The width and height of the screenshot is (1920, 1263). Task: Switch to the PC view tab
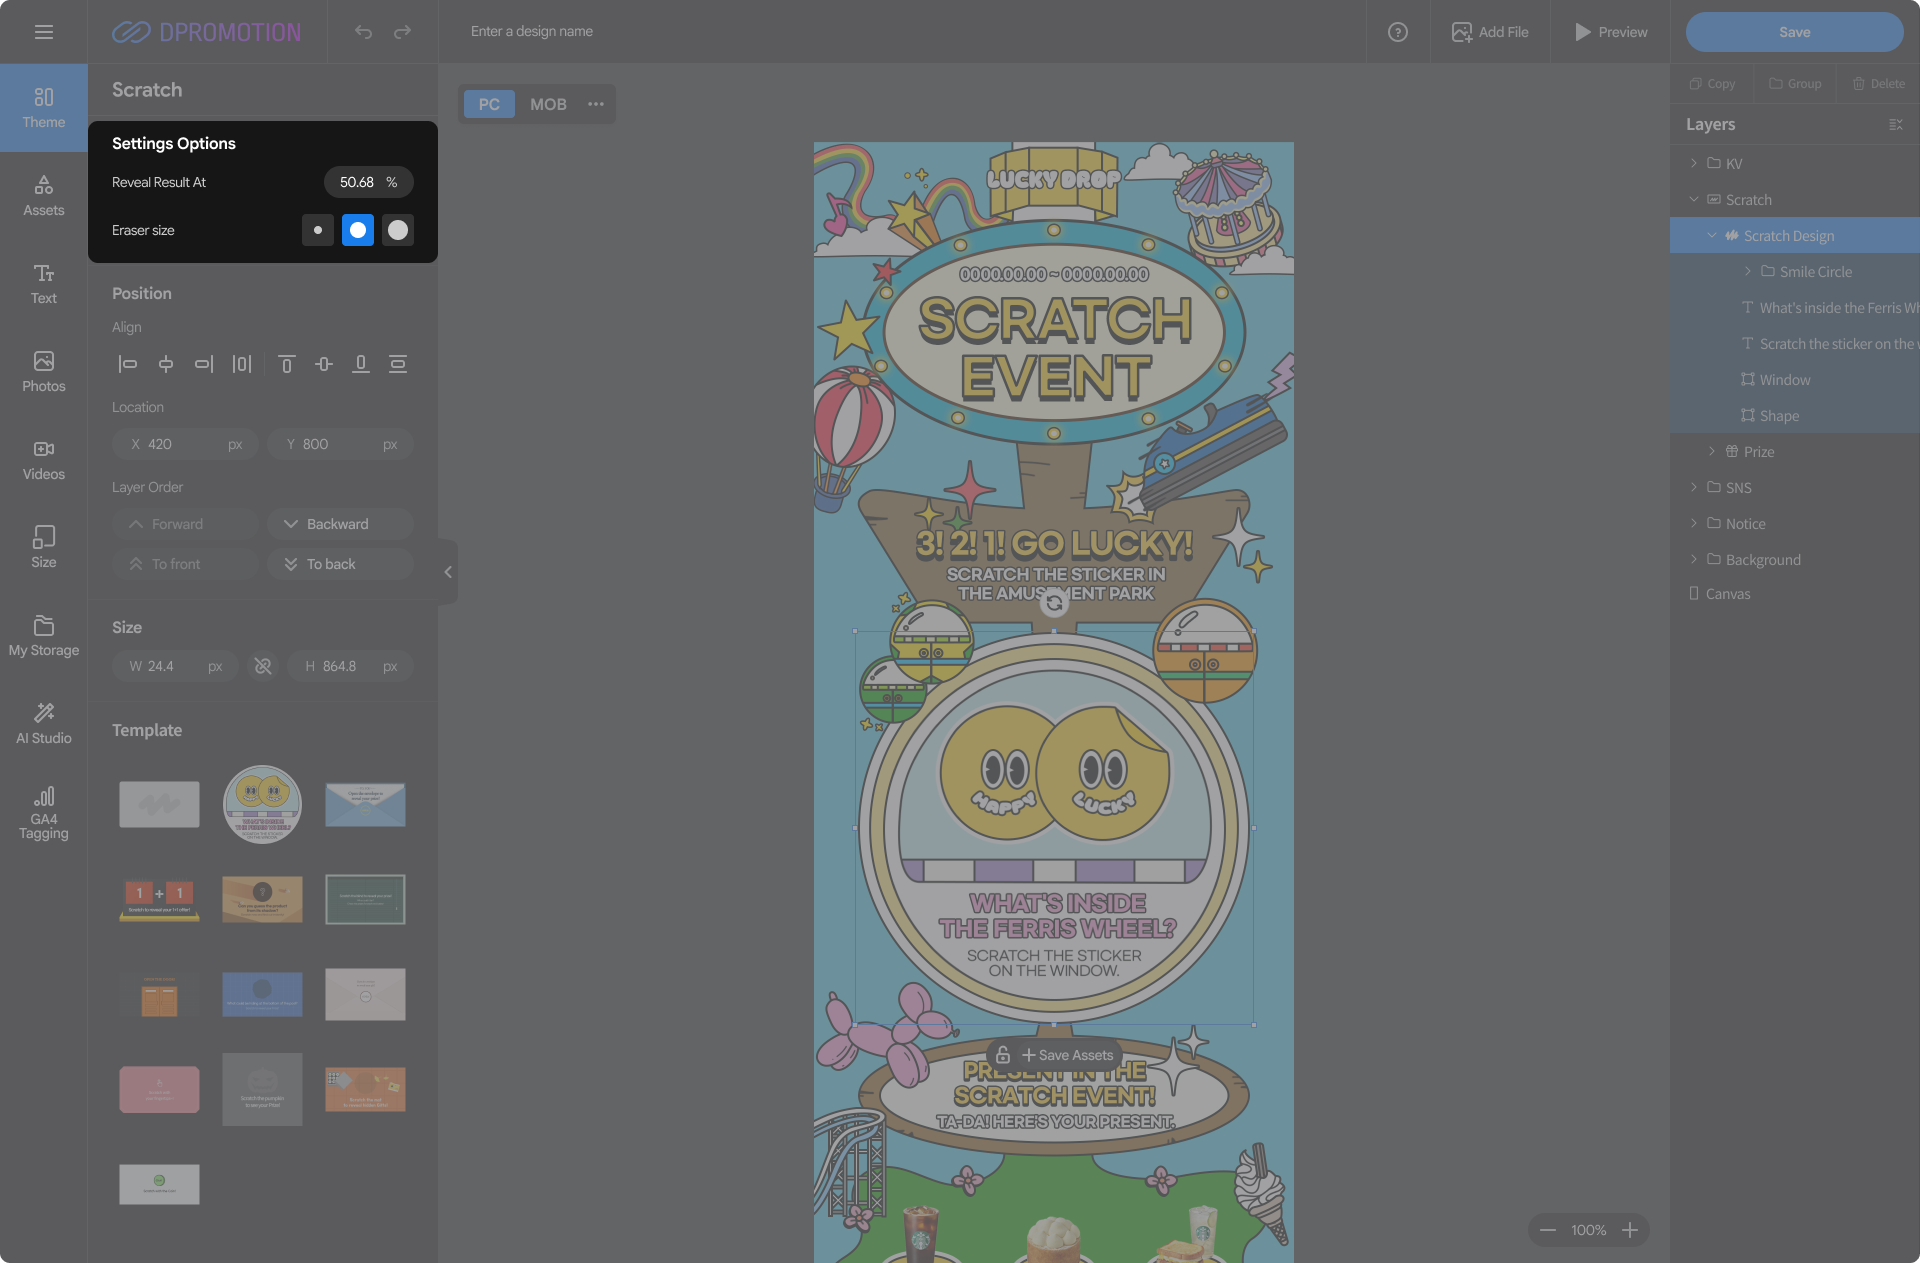tap(489, 104)
